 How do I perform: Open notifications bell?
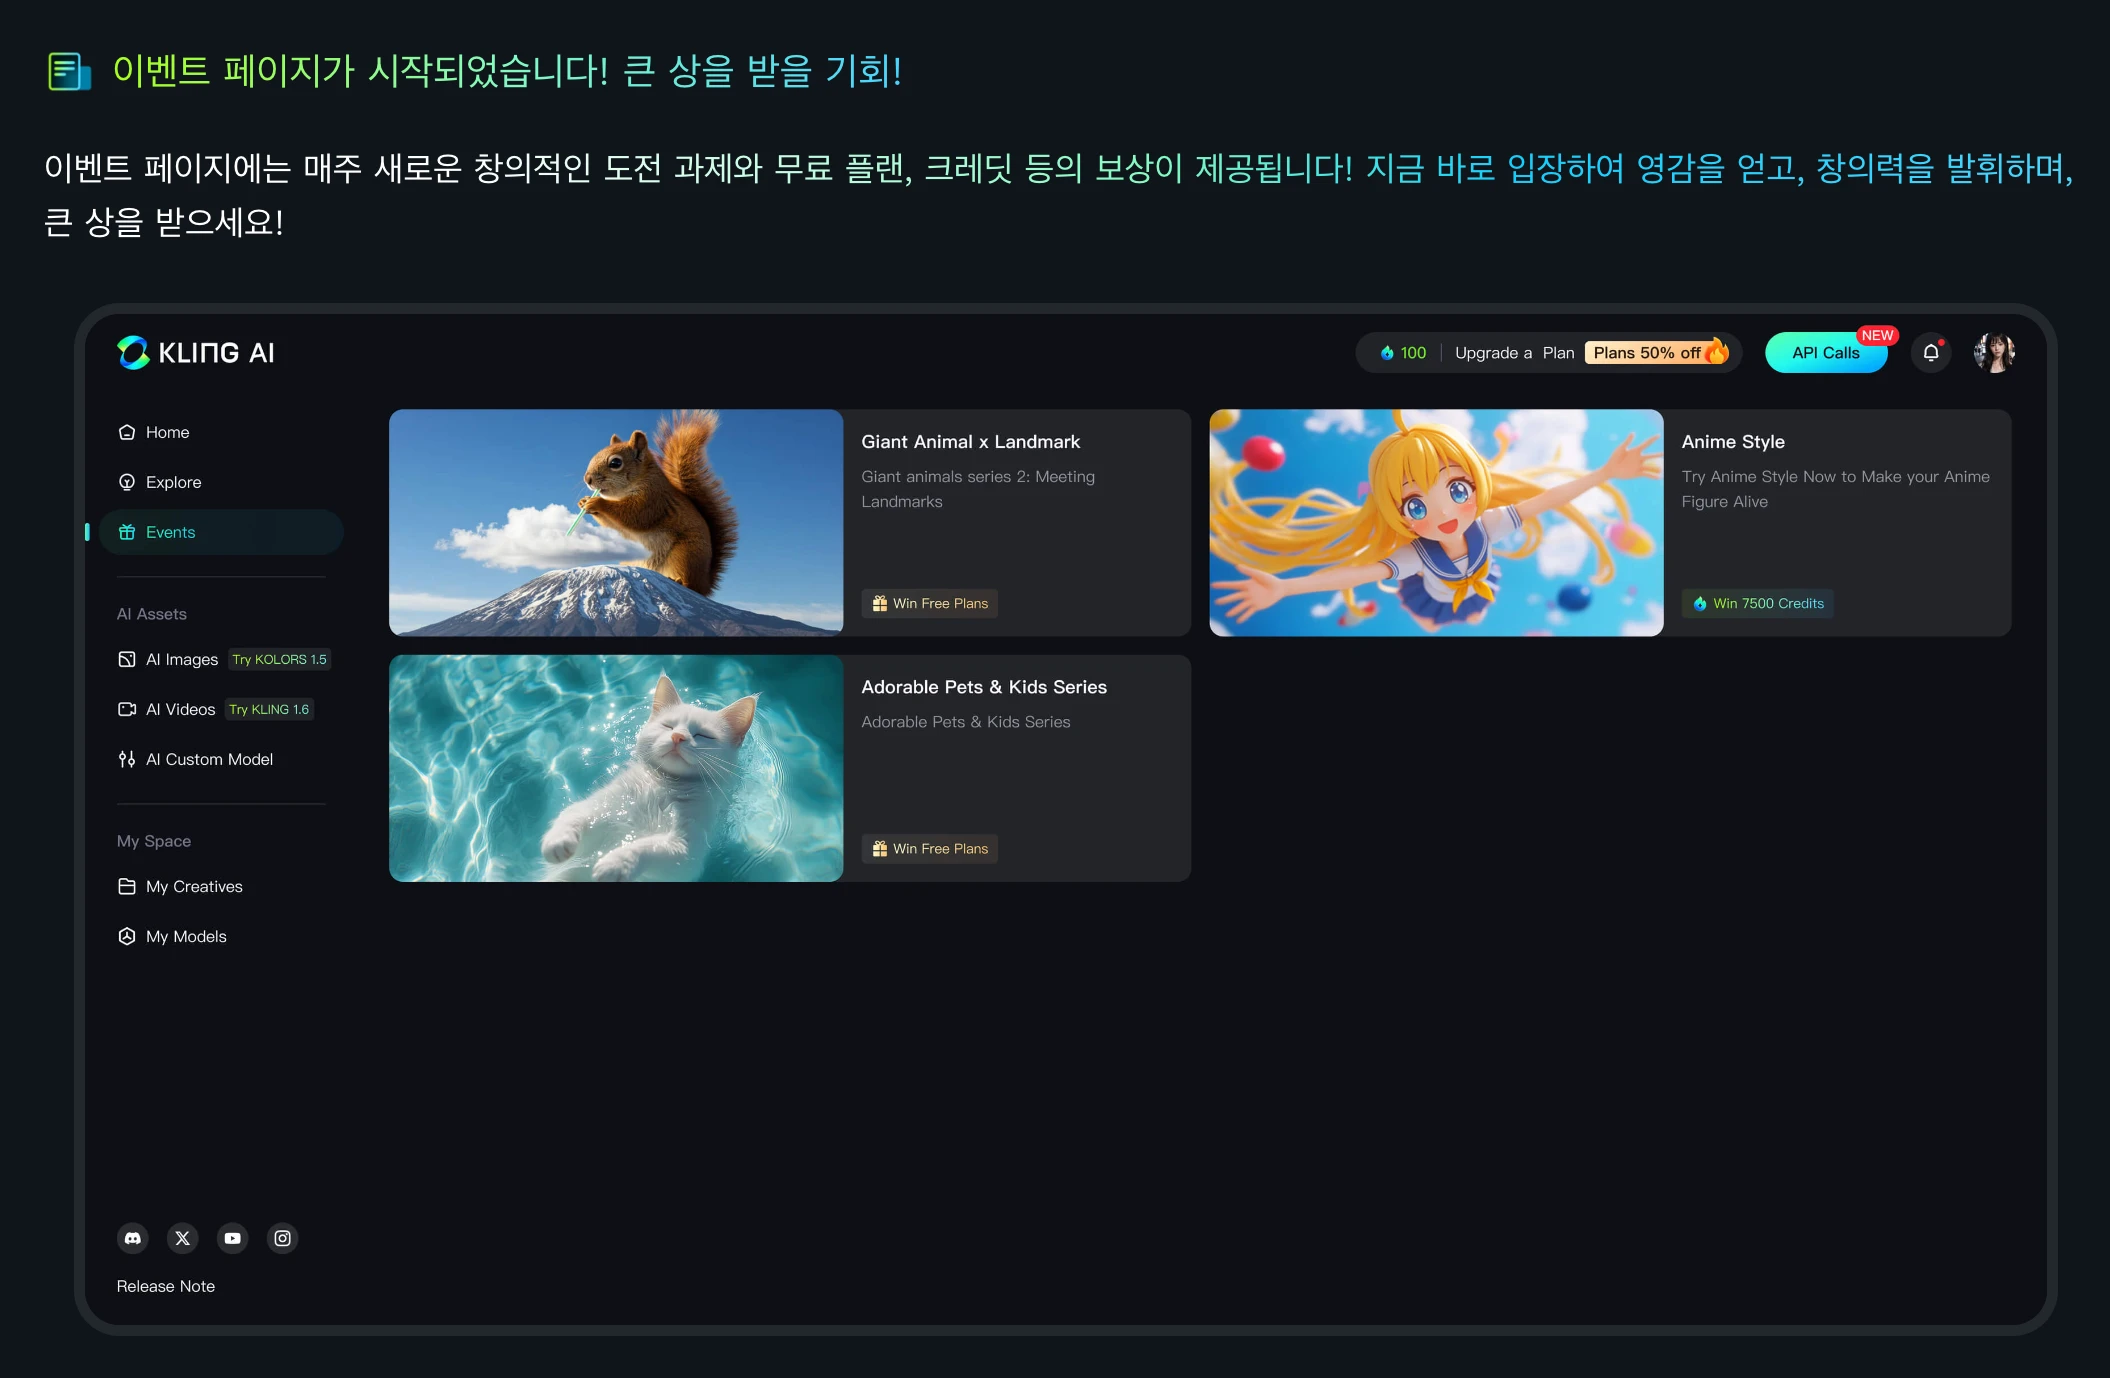(1931, 353)
